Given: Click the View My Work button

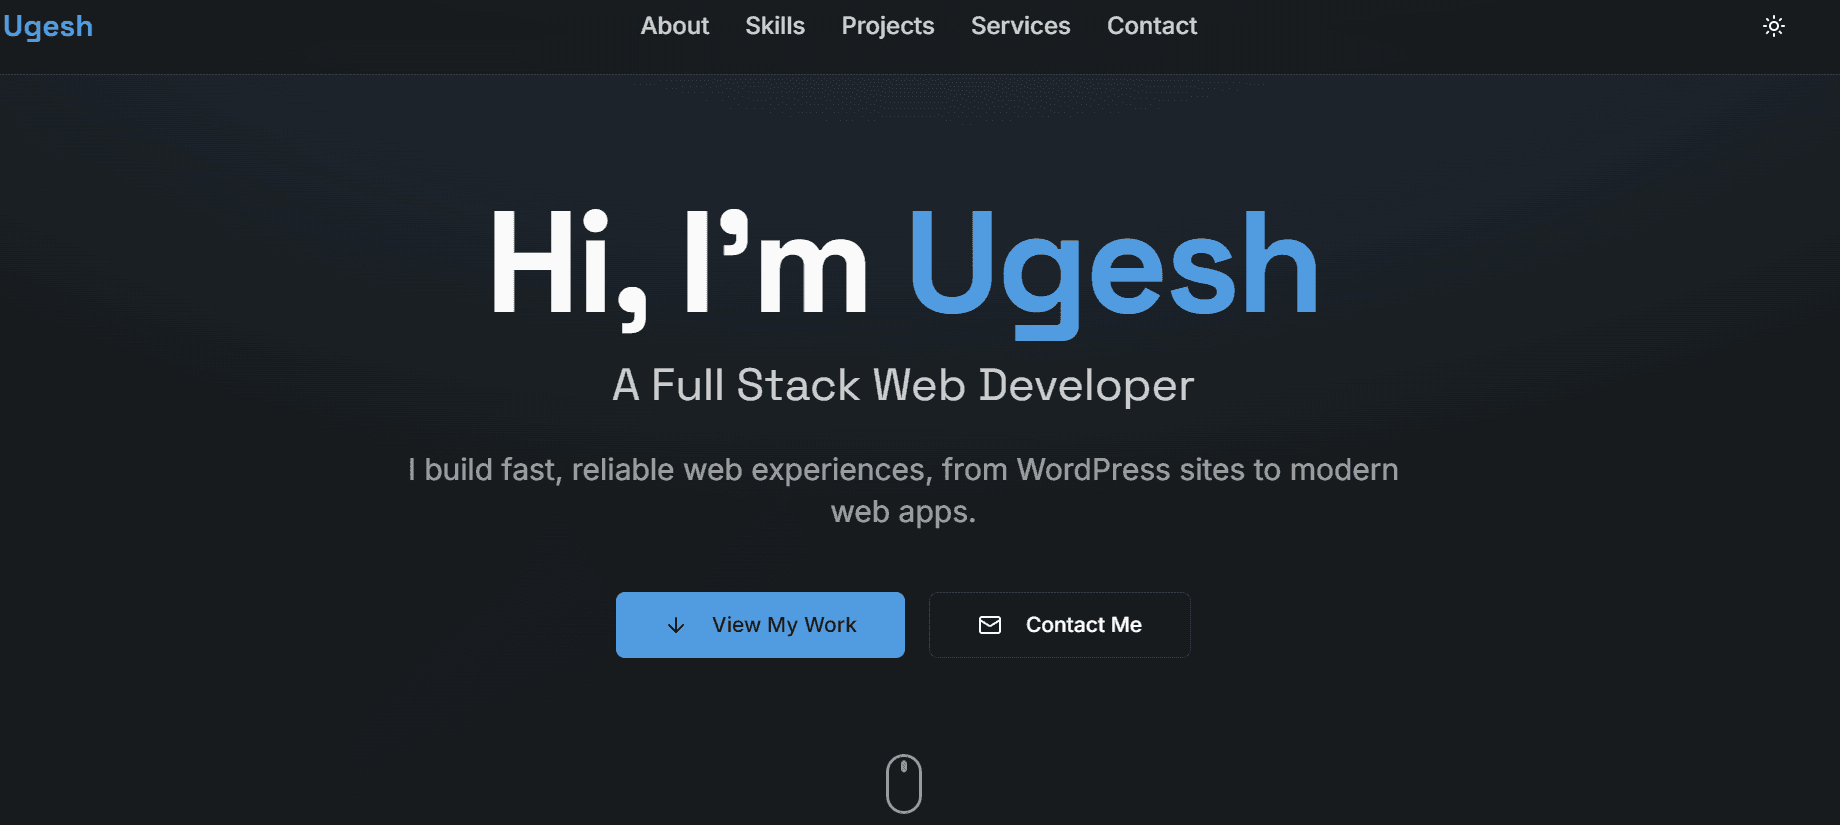Looking at the screenshot, I should click(760, 625).
